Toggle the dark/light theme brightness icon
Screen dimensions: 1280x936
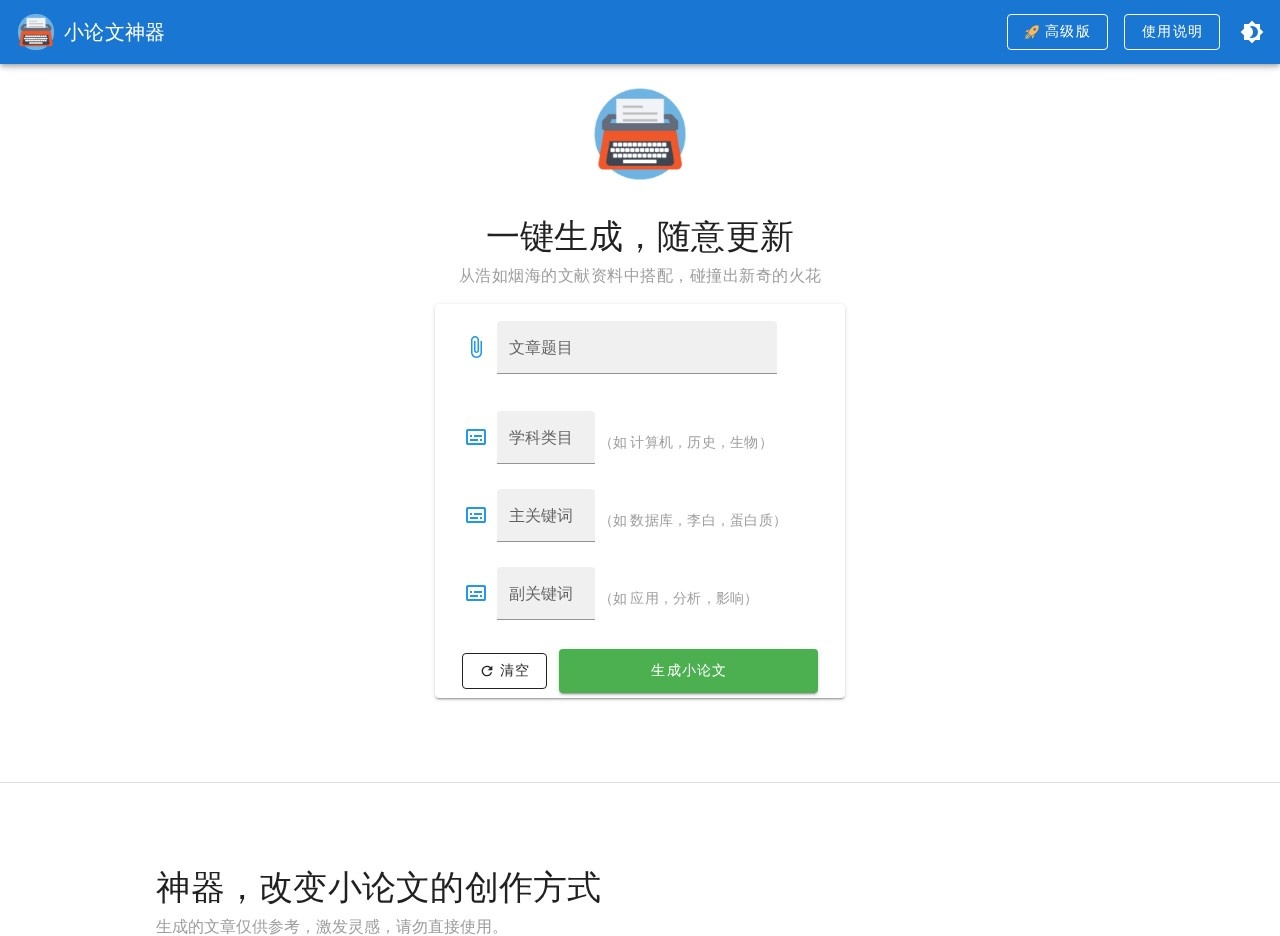(x=1251, y=32)
